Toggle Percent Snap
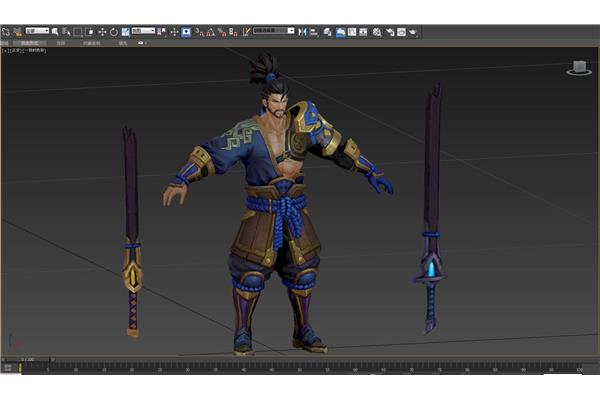This screenshot has height=400, width=600. (x=222, y=32)
